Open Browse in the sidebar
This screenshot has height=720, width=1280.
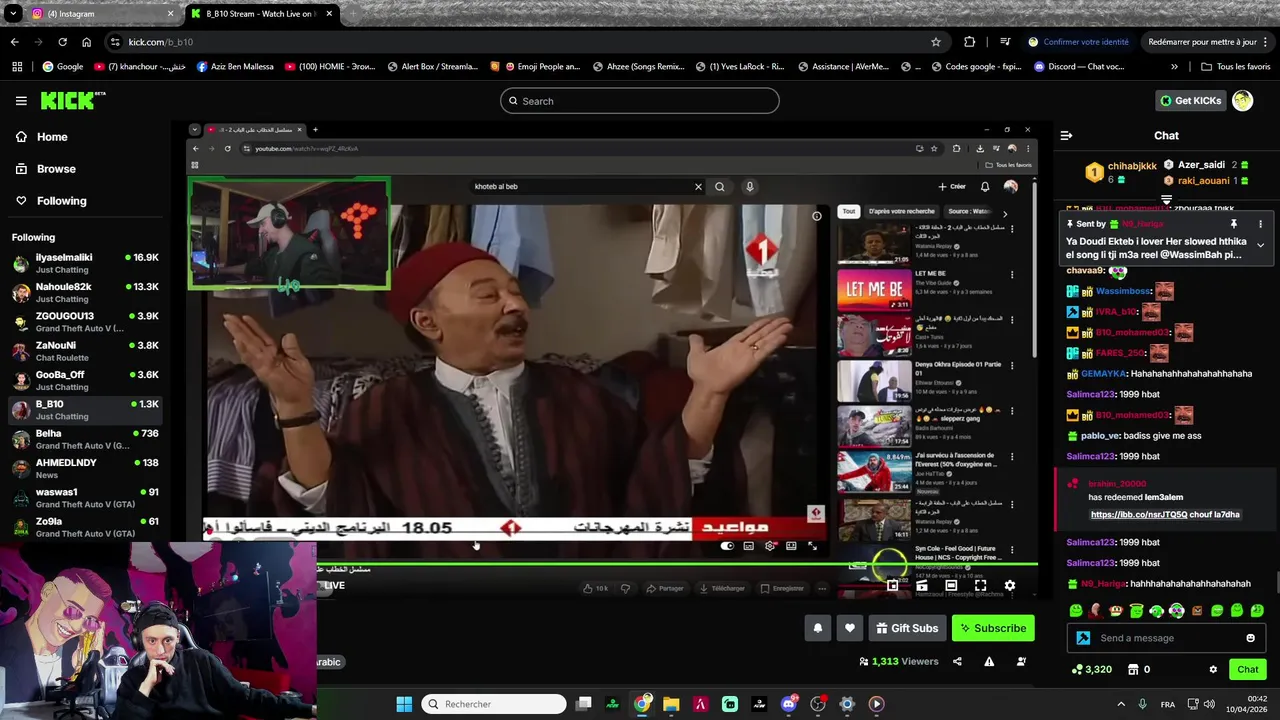pyautogui.click(x=56, y=169)
